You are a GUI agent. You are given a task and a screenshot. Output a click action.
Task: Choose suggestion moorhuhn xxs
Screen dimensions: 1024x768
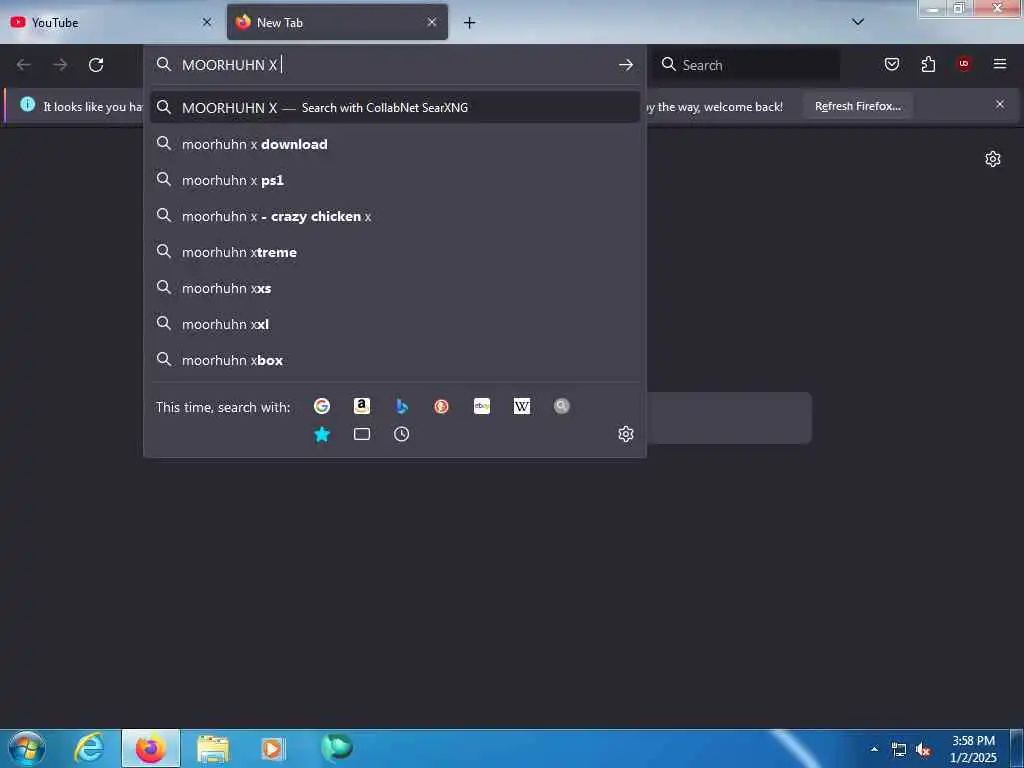[x=394, y=288]
